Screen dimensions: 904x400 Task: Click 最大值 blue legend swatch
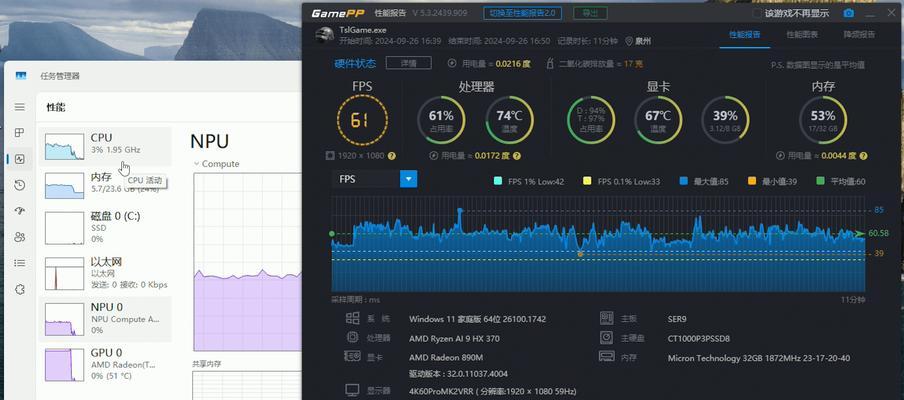[684, 182]
